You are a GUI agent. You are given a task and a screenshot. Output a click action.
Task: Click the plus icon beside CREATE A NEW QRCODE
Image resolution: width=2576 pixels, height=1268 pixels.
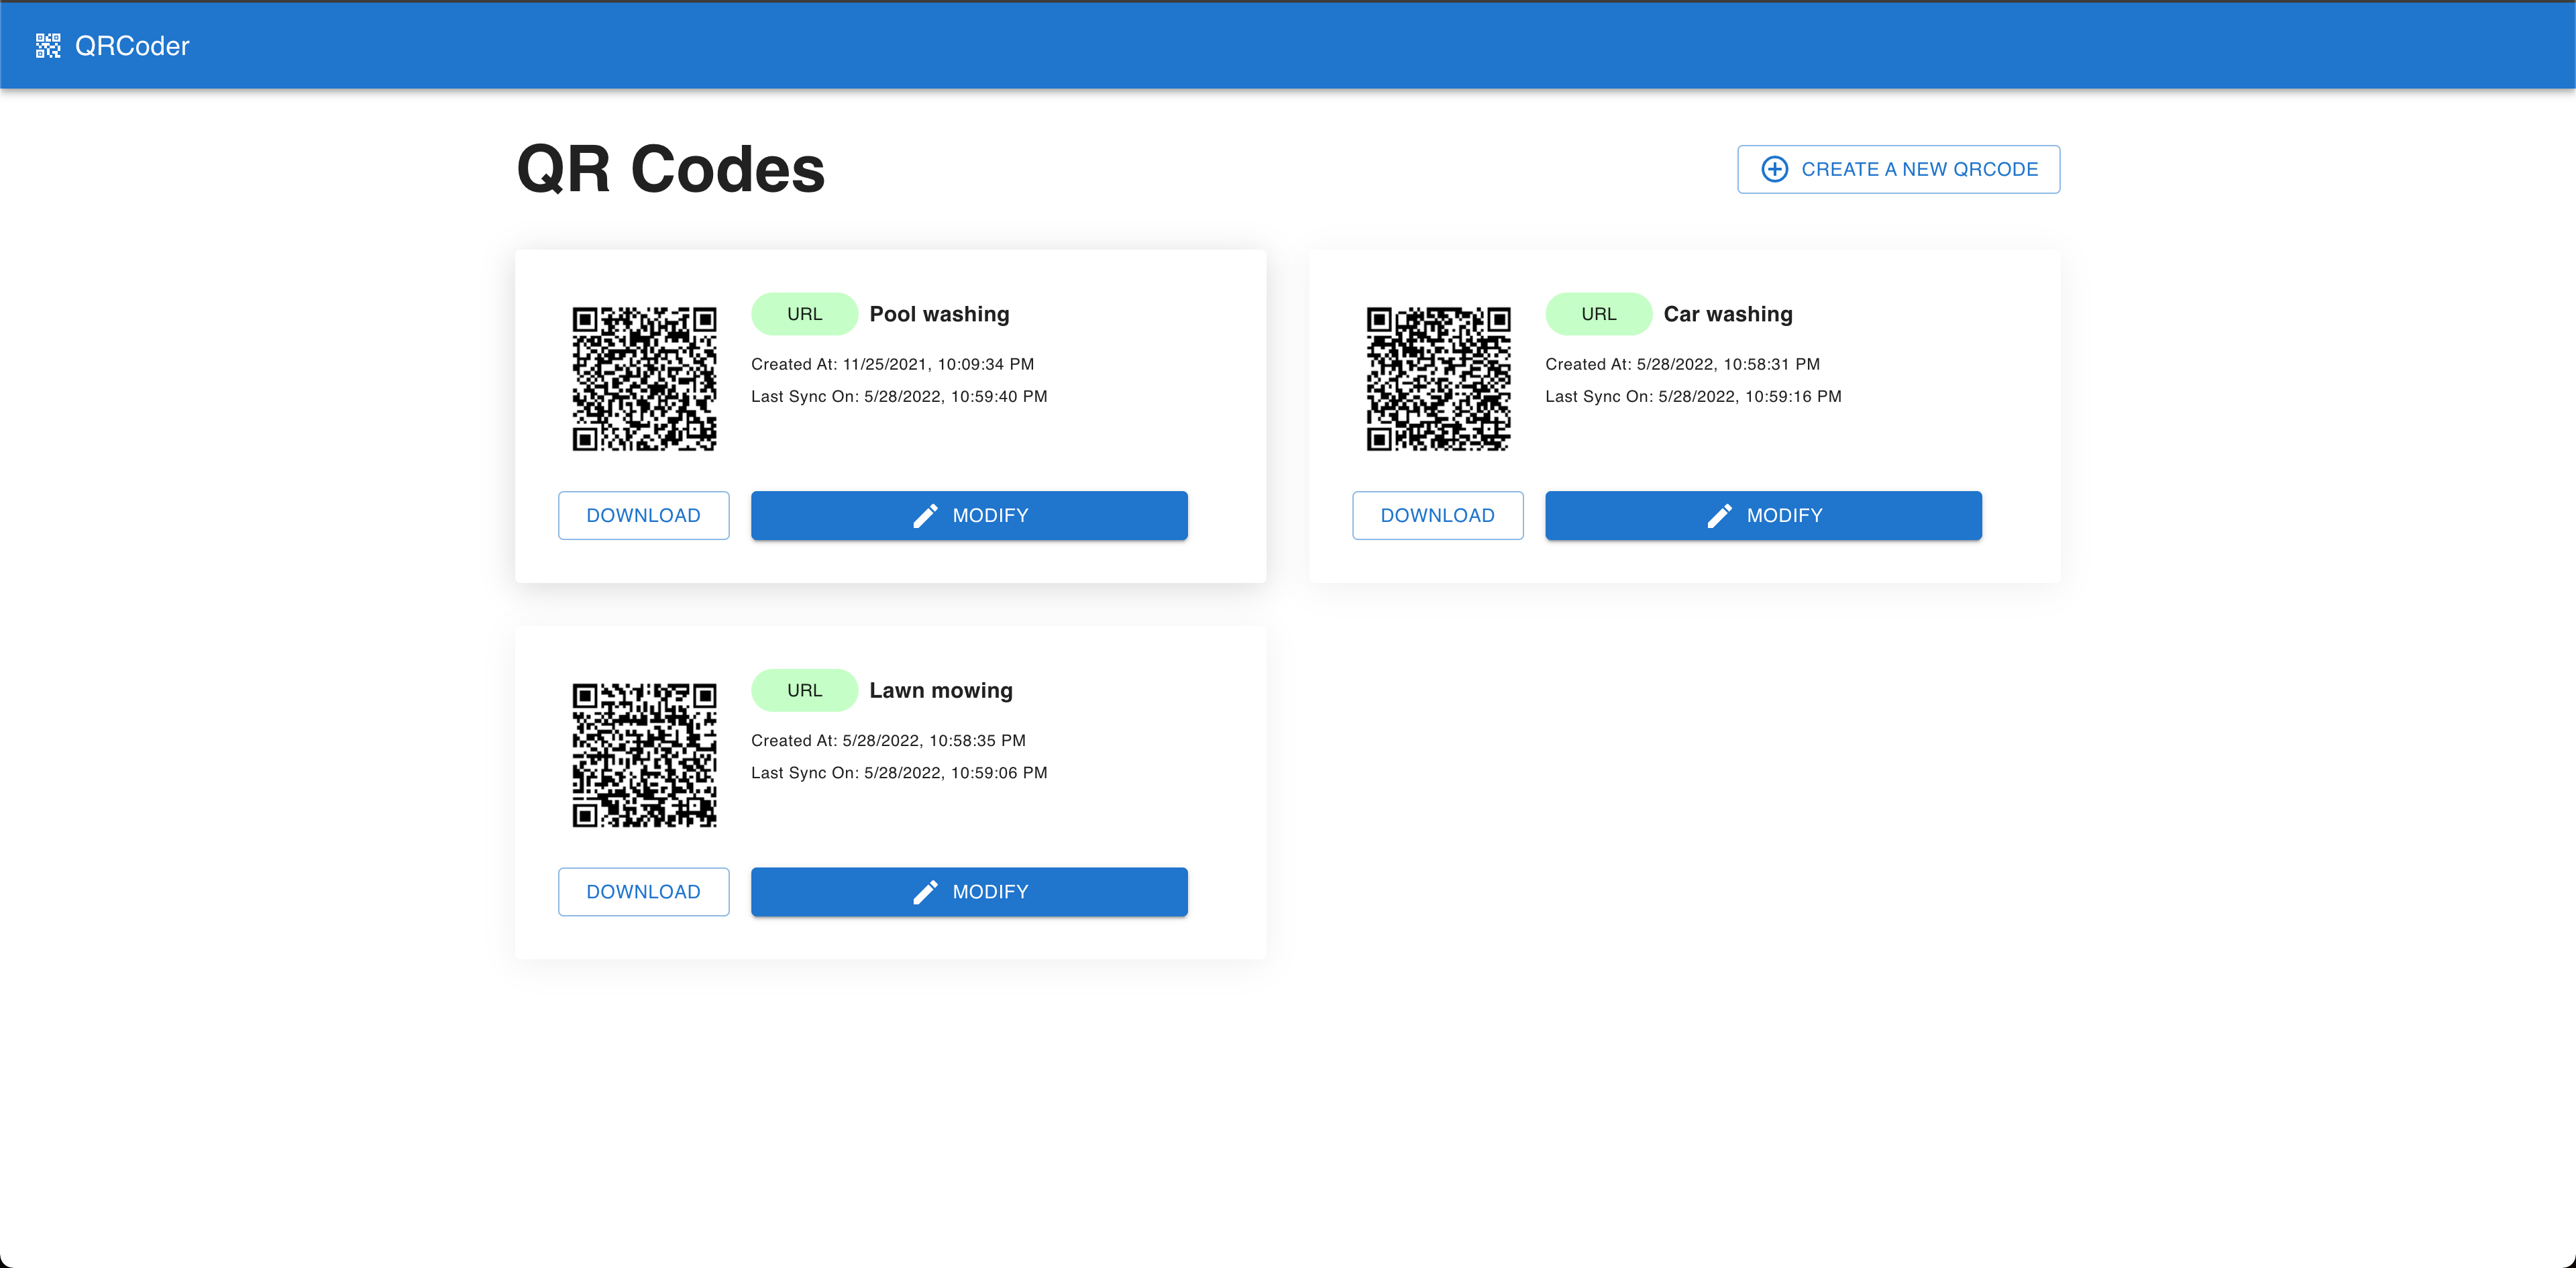point(1774,169)
